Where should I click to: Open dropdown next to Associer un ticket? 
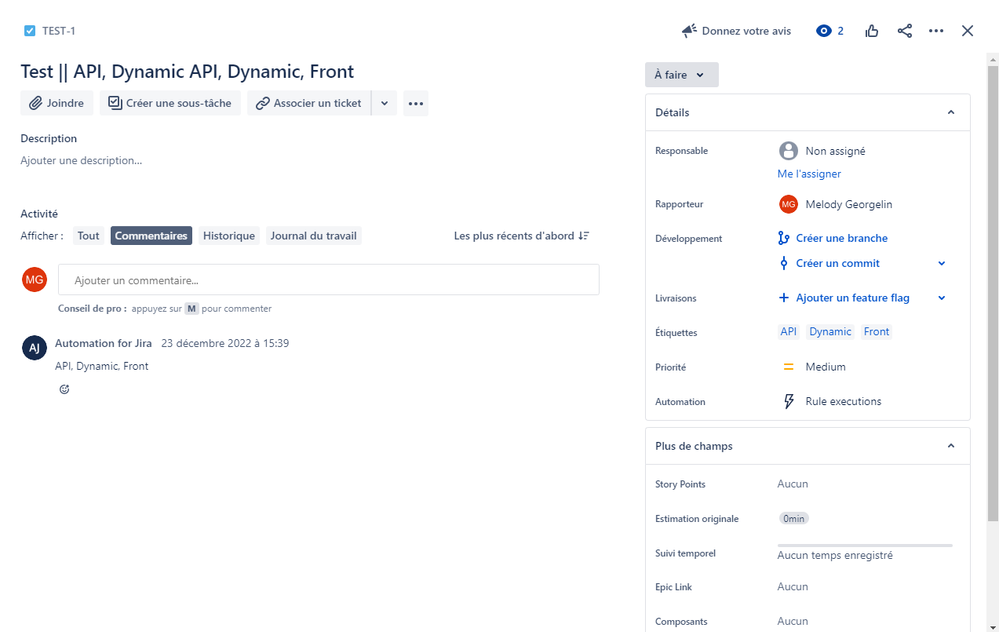pyautogui.click(x=384, y=103)
